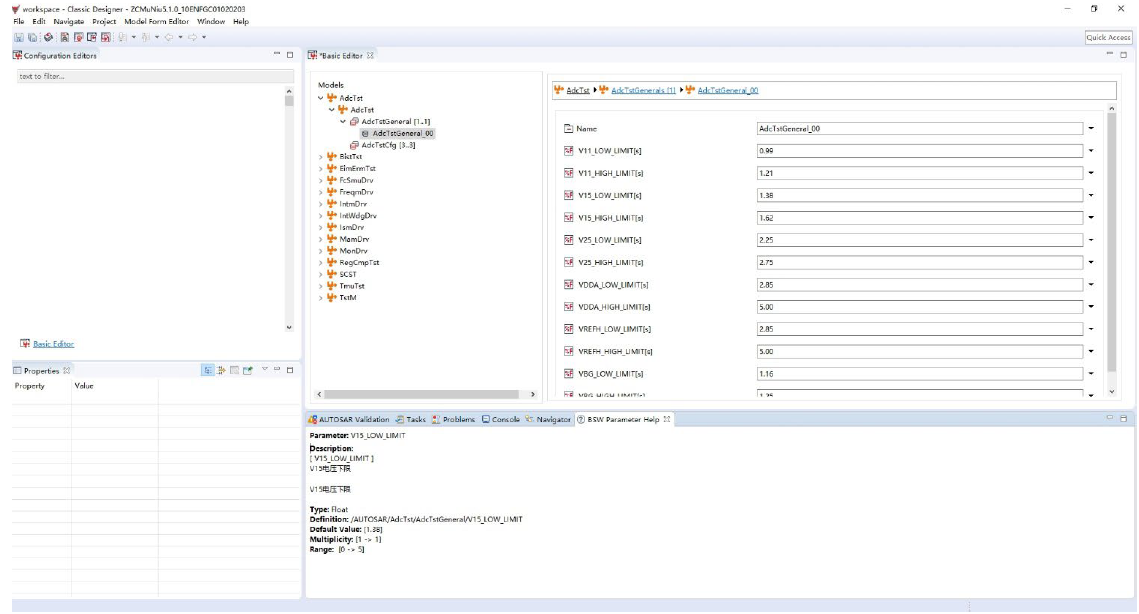Click the 'text to filter' input field
1139x614 pixels.
(x=155, y=76)
